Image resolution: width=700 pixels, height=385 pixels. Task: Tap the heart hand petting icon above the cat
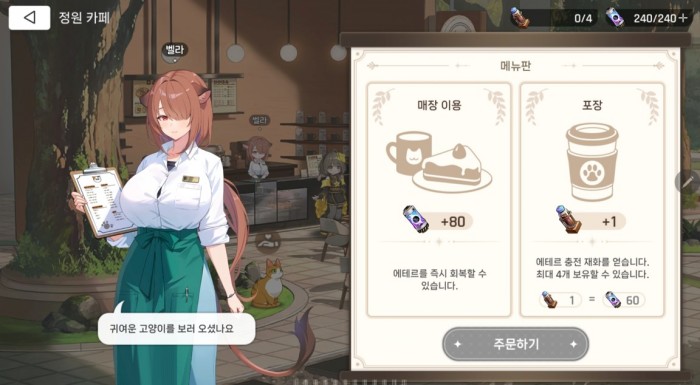268,243
